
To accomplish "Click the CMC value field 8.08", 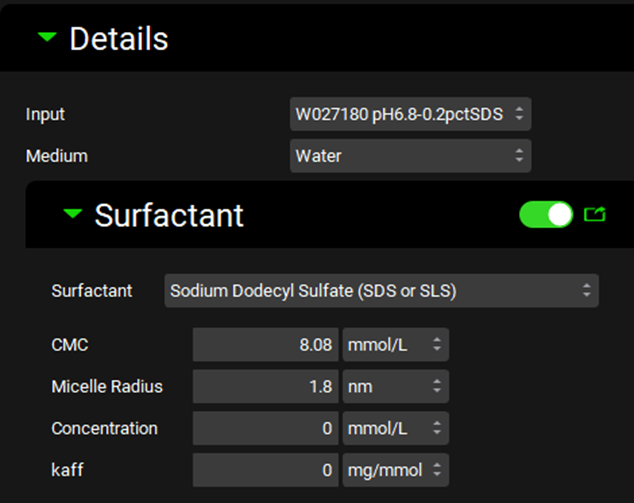I will [x=266, y=345].
